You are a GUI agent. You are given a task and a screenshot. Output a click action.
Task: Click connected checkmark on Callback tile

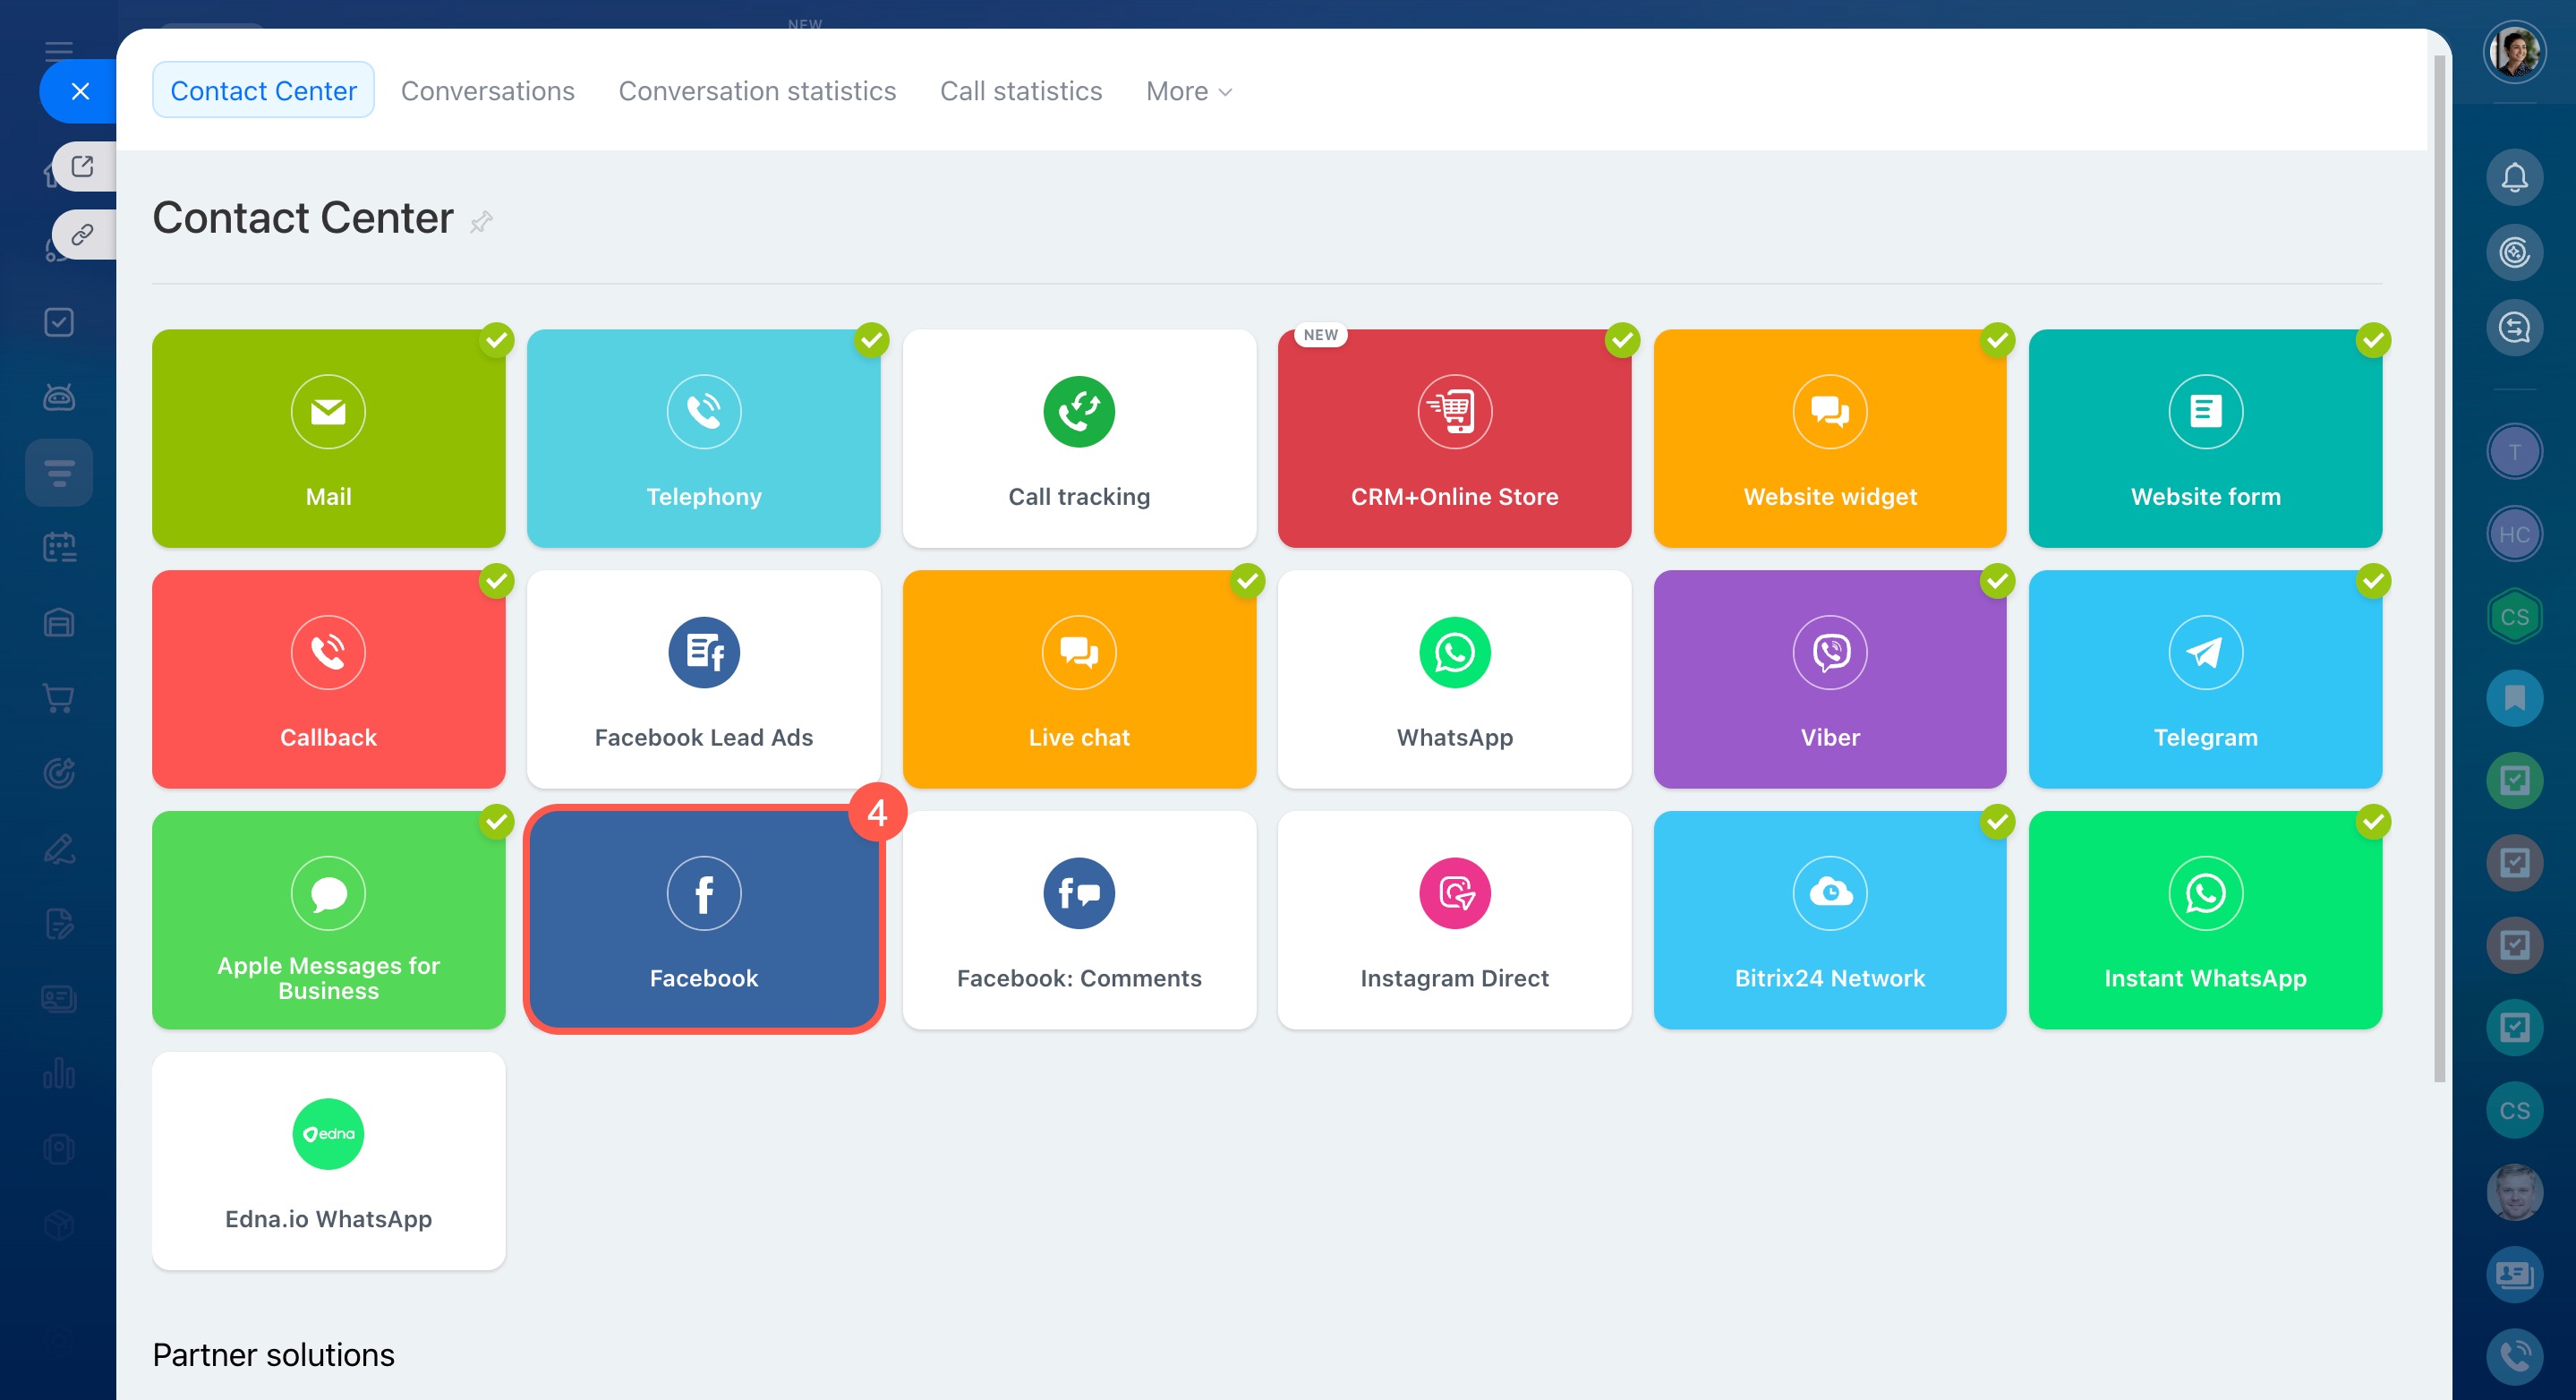[496, 581]
